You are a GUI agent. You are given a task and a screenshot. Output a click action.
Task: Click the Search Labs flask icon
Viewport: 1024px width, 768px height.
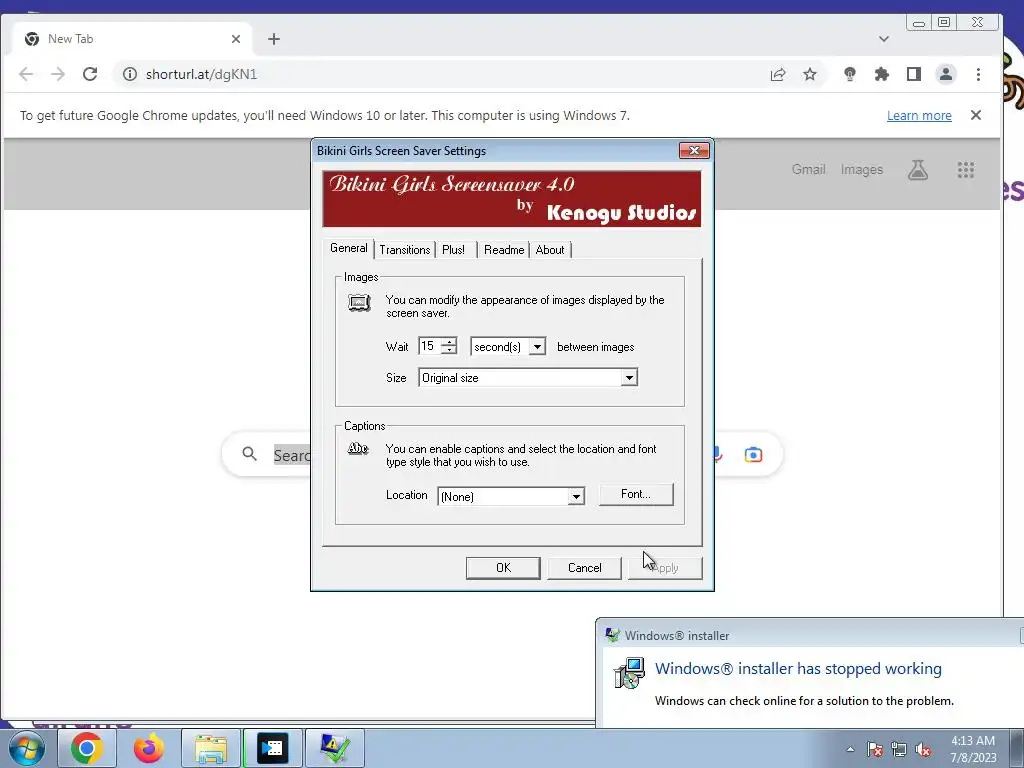[918, 170]
